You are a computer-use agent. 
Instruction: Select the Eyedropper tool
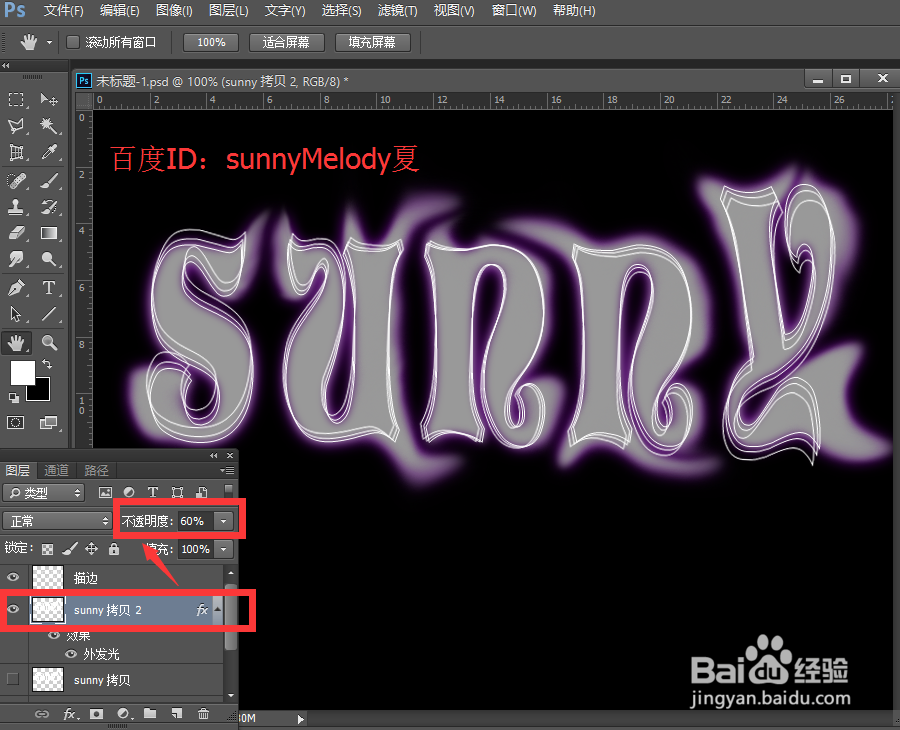(x=49, y=152)
